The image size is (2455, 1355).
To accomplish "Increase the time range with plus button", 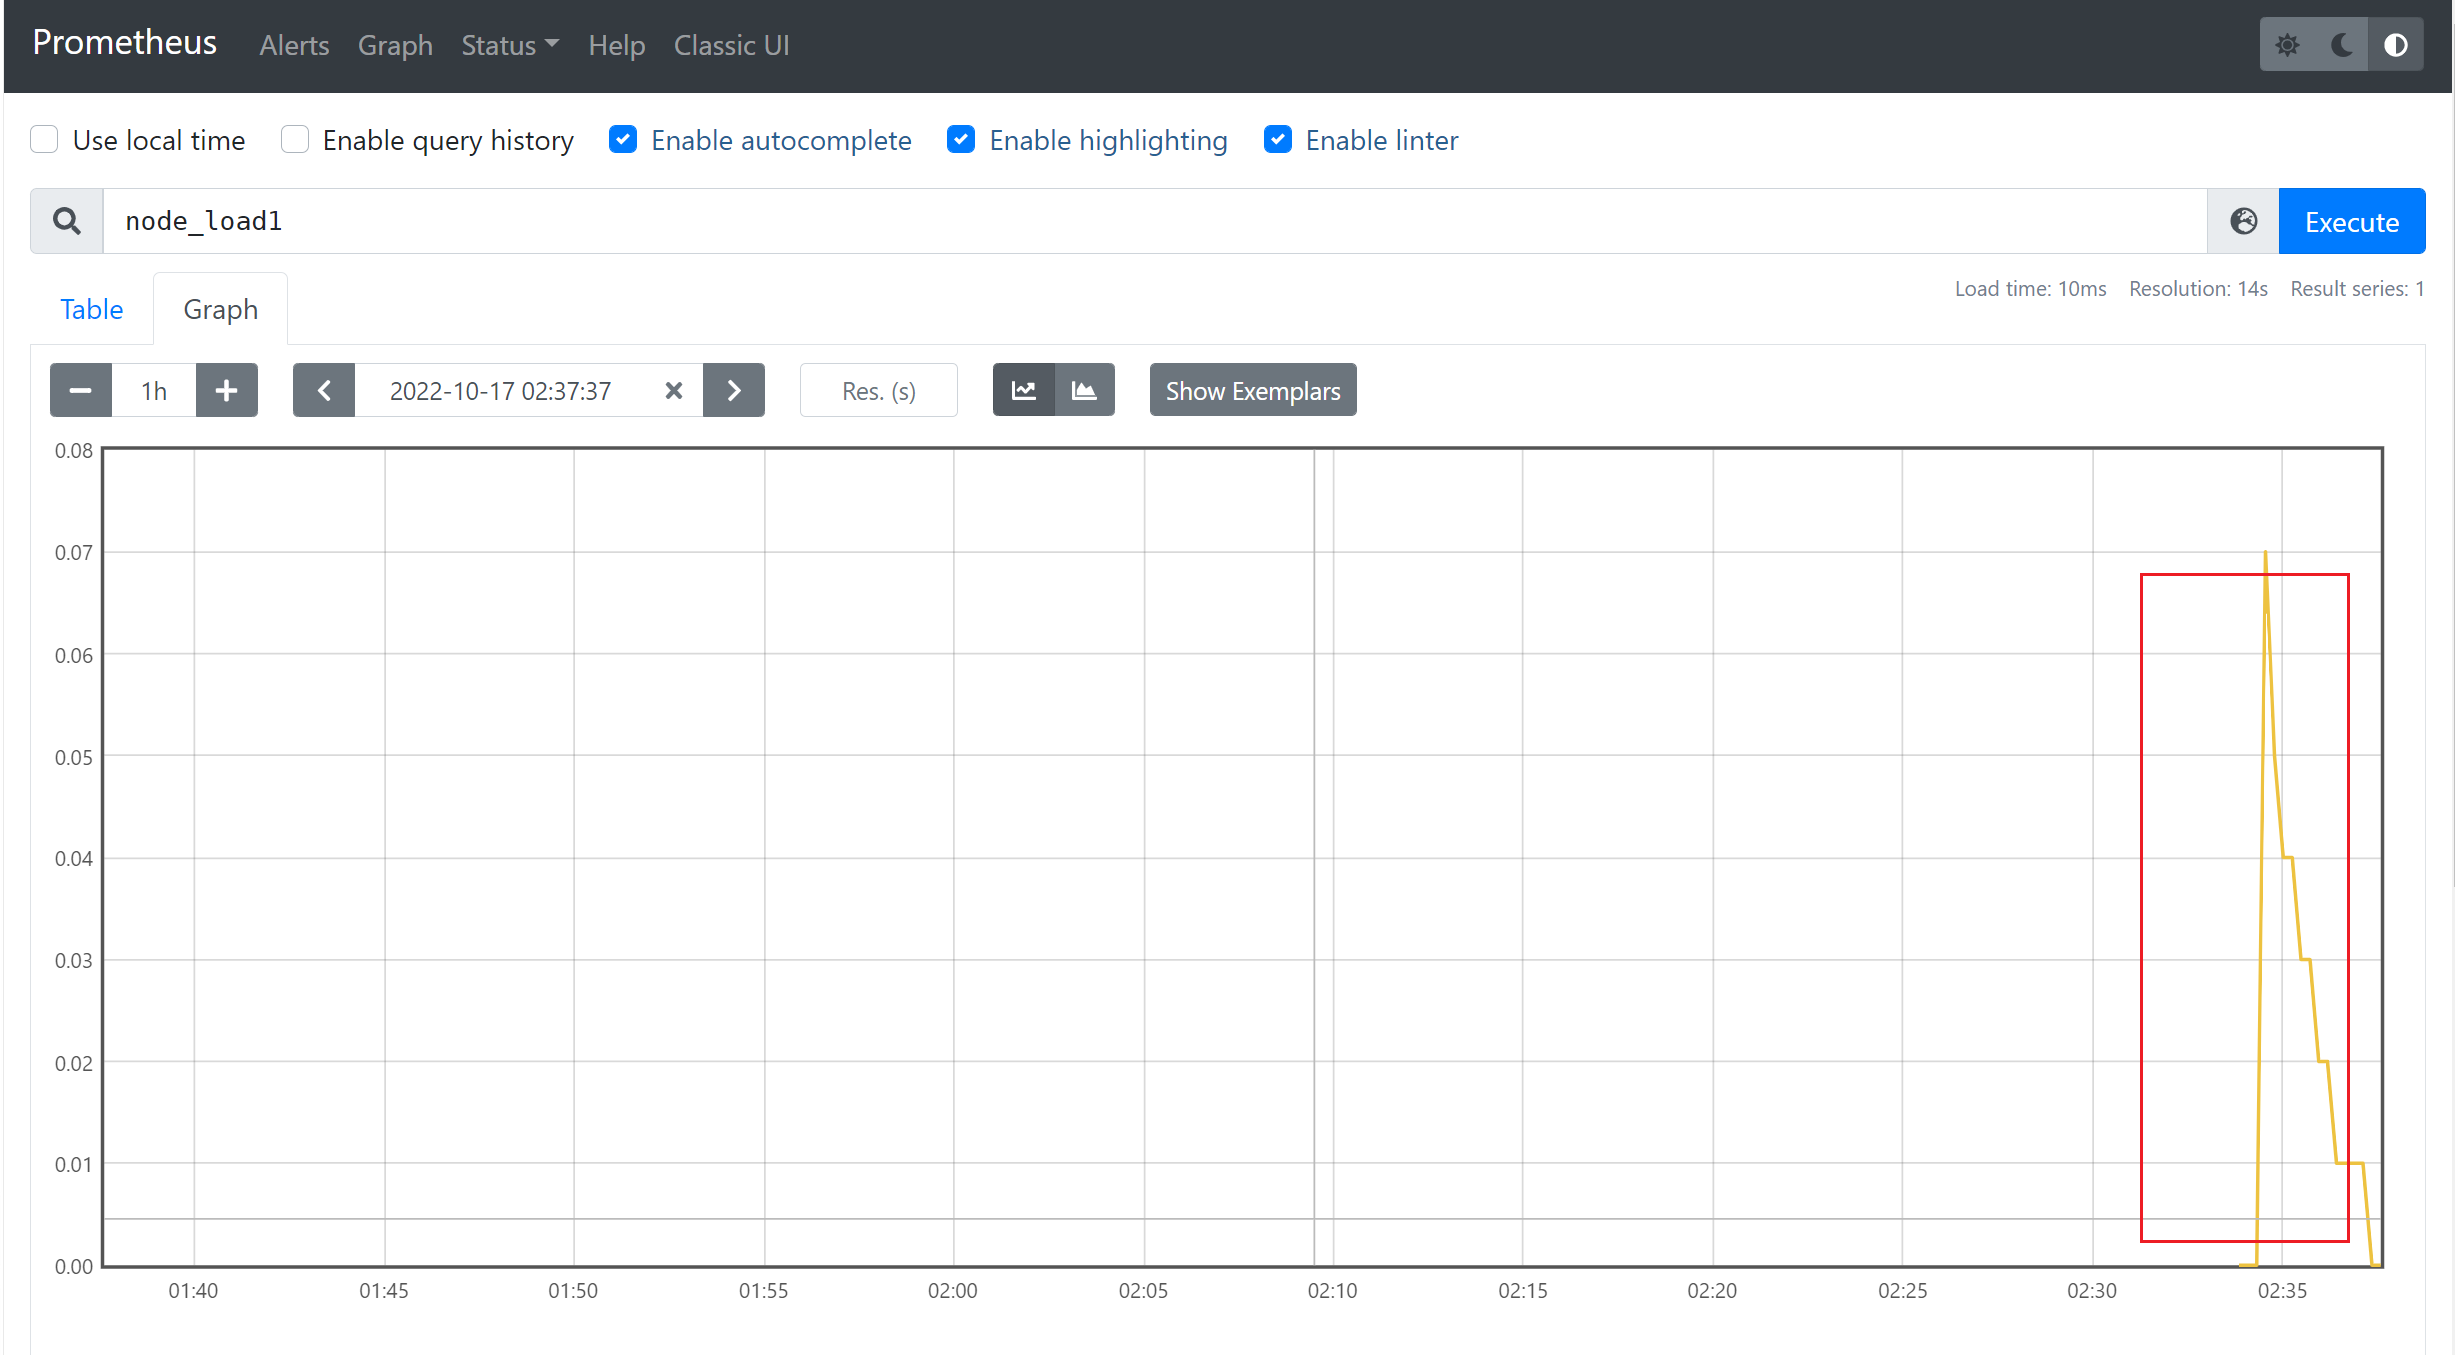I will [x=227, y=390].
